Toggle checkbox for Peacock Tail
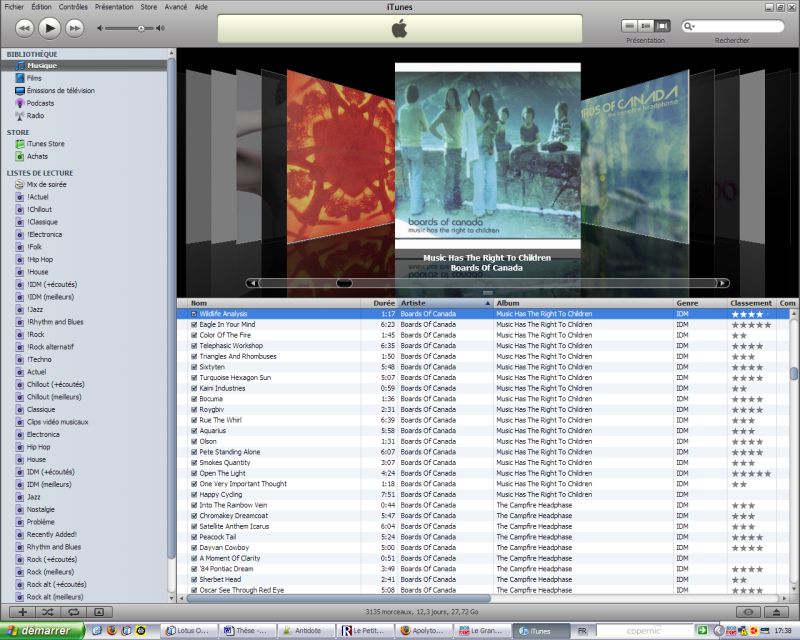 [x=194, y=537]
